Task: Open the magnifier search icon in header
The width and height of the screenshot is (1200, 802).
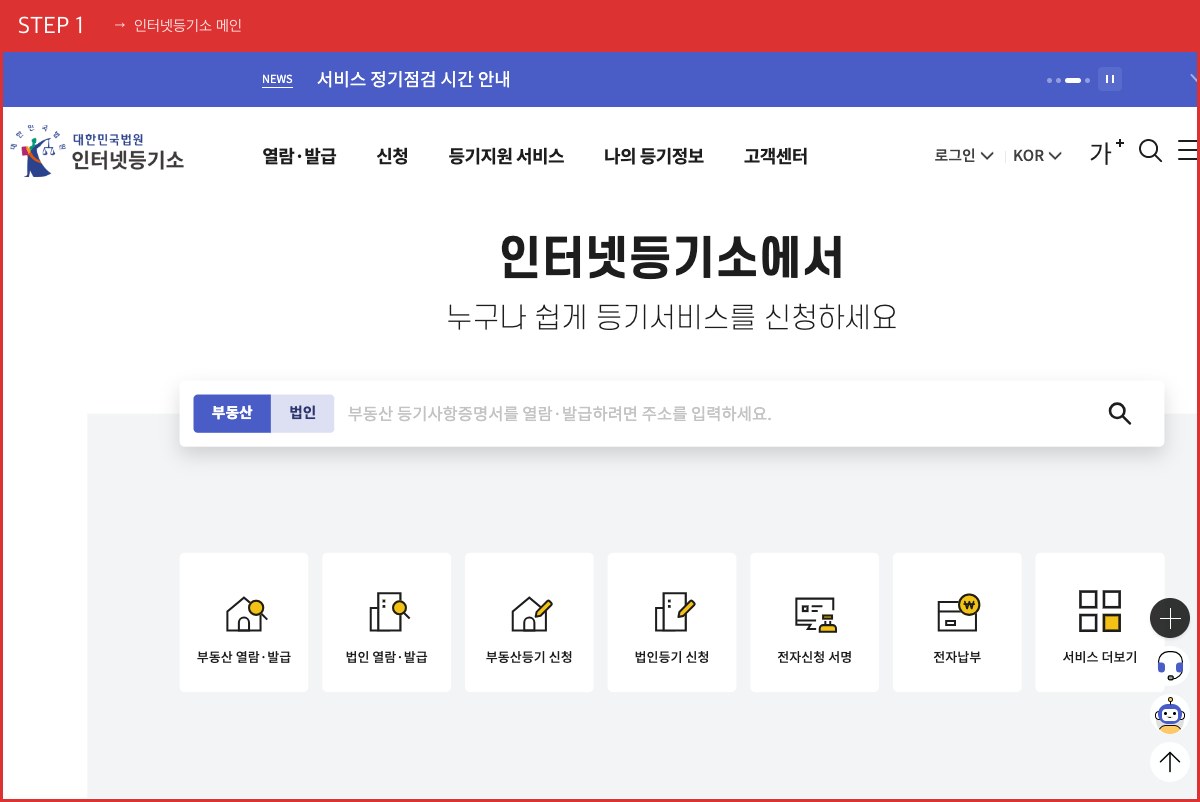Action: point(1151,151)
